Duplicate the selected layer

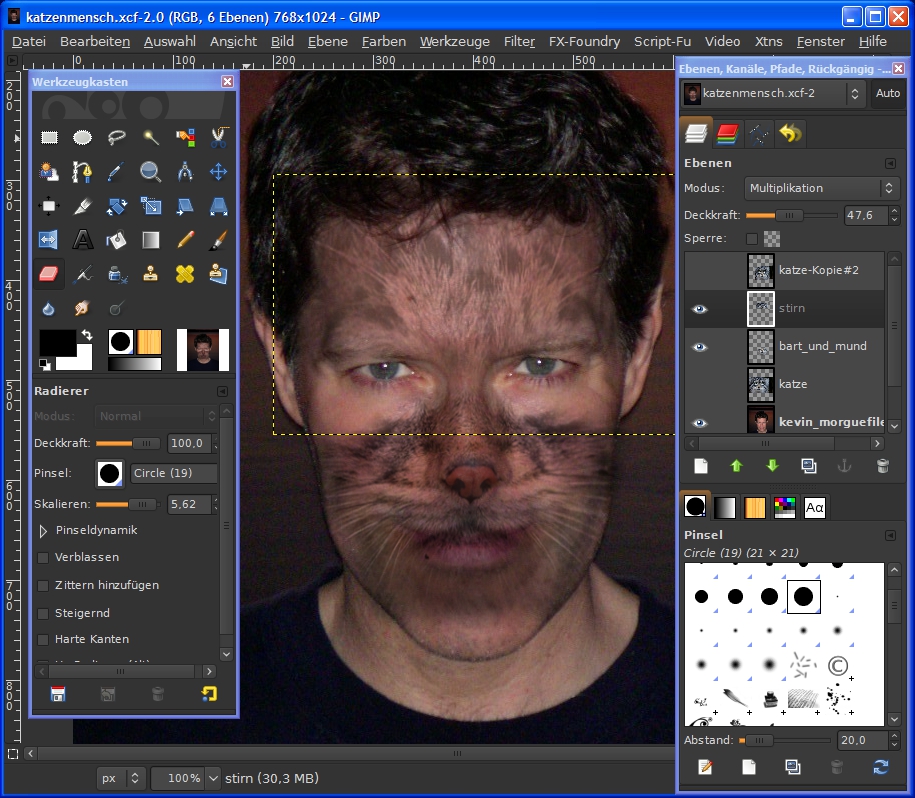809,466
